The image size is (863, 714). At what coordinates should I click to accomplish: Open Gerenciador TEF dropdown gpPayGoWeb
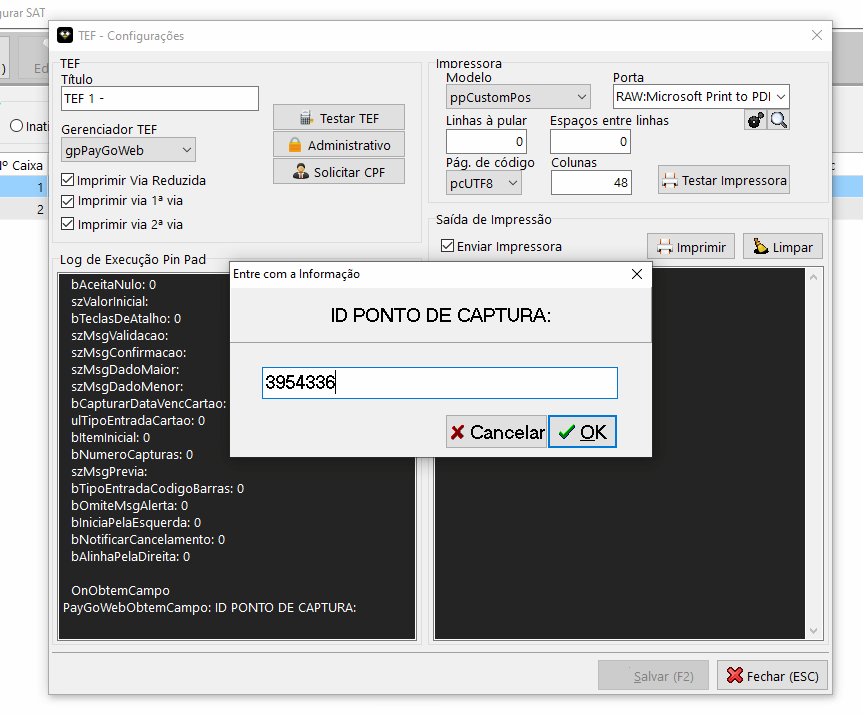(129, 150)
